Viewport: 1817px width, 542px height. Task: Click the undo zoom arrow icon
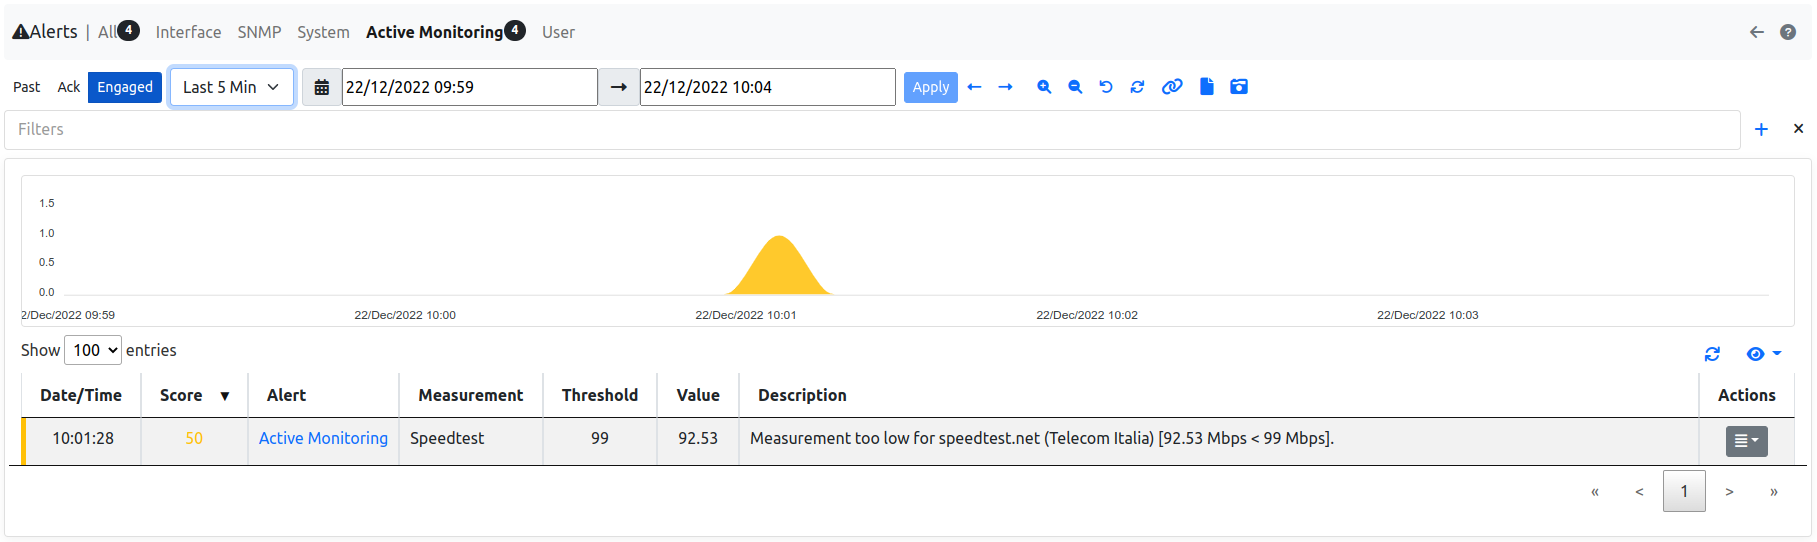click(x=1106, y=87)
